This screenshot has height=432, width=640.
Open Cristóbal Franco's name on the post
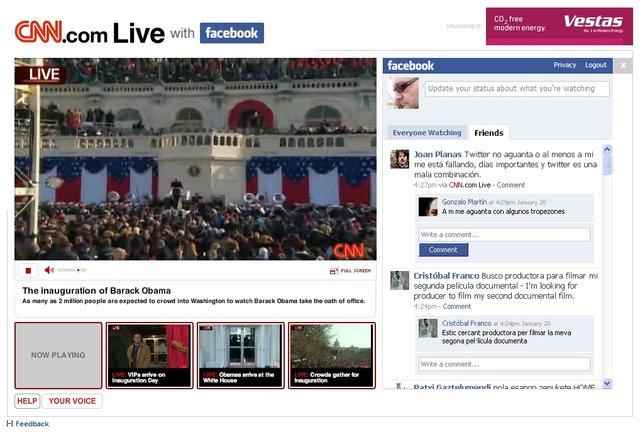447,276
